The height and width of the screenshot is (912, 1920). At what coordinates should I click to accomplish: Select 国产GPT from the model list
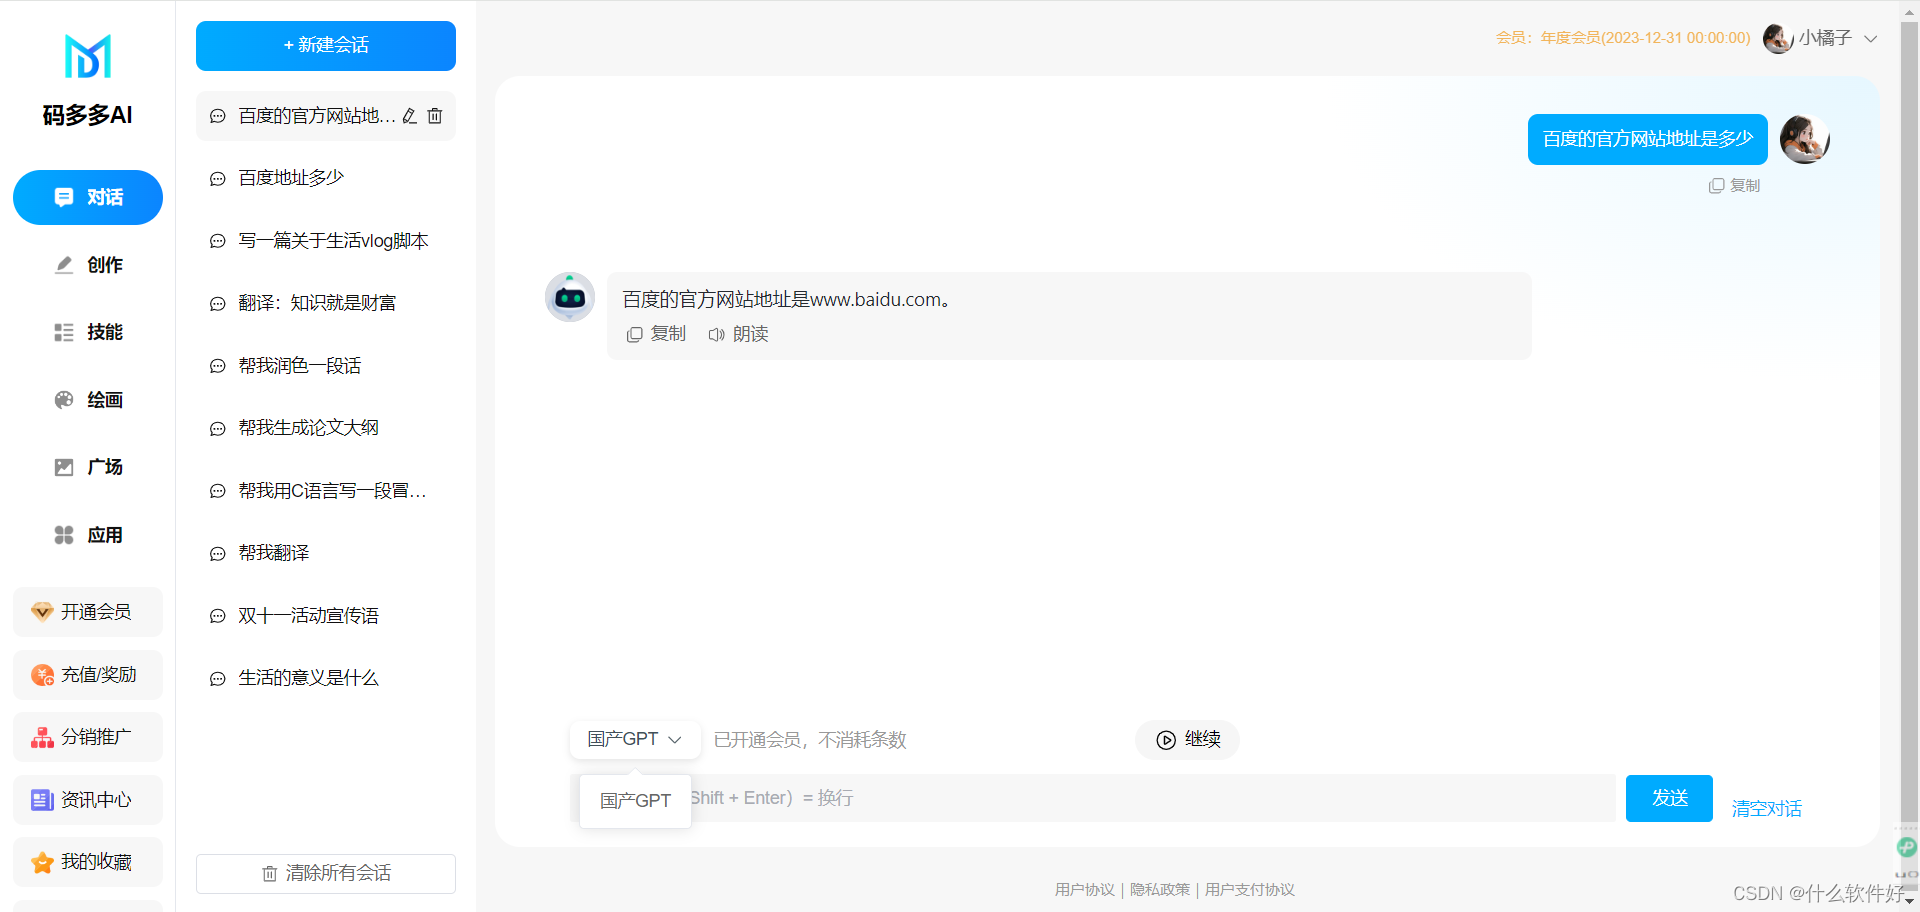coord(634,800)
